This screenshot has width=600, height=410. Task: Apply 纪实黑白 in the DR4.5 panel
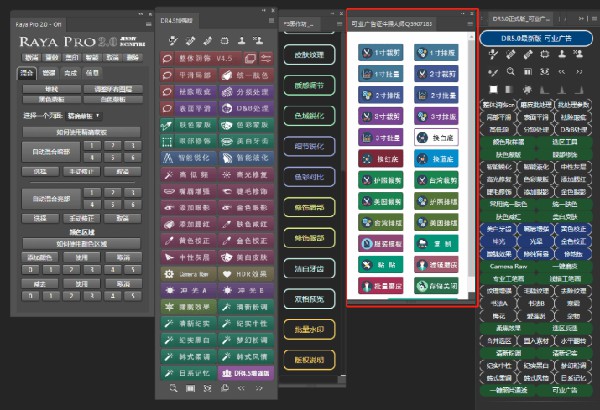[188, 340]
